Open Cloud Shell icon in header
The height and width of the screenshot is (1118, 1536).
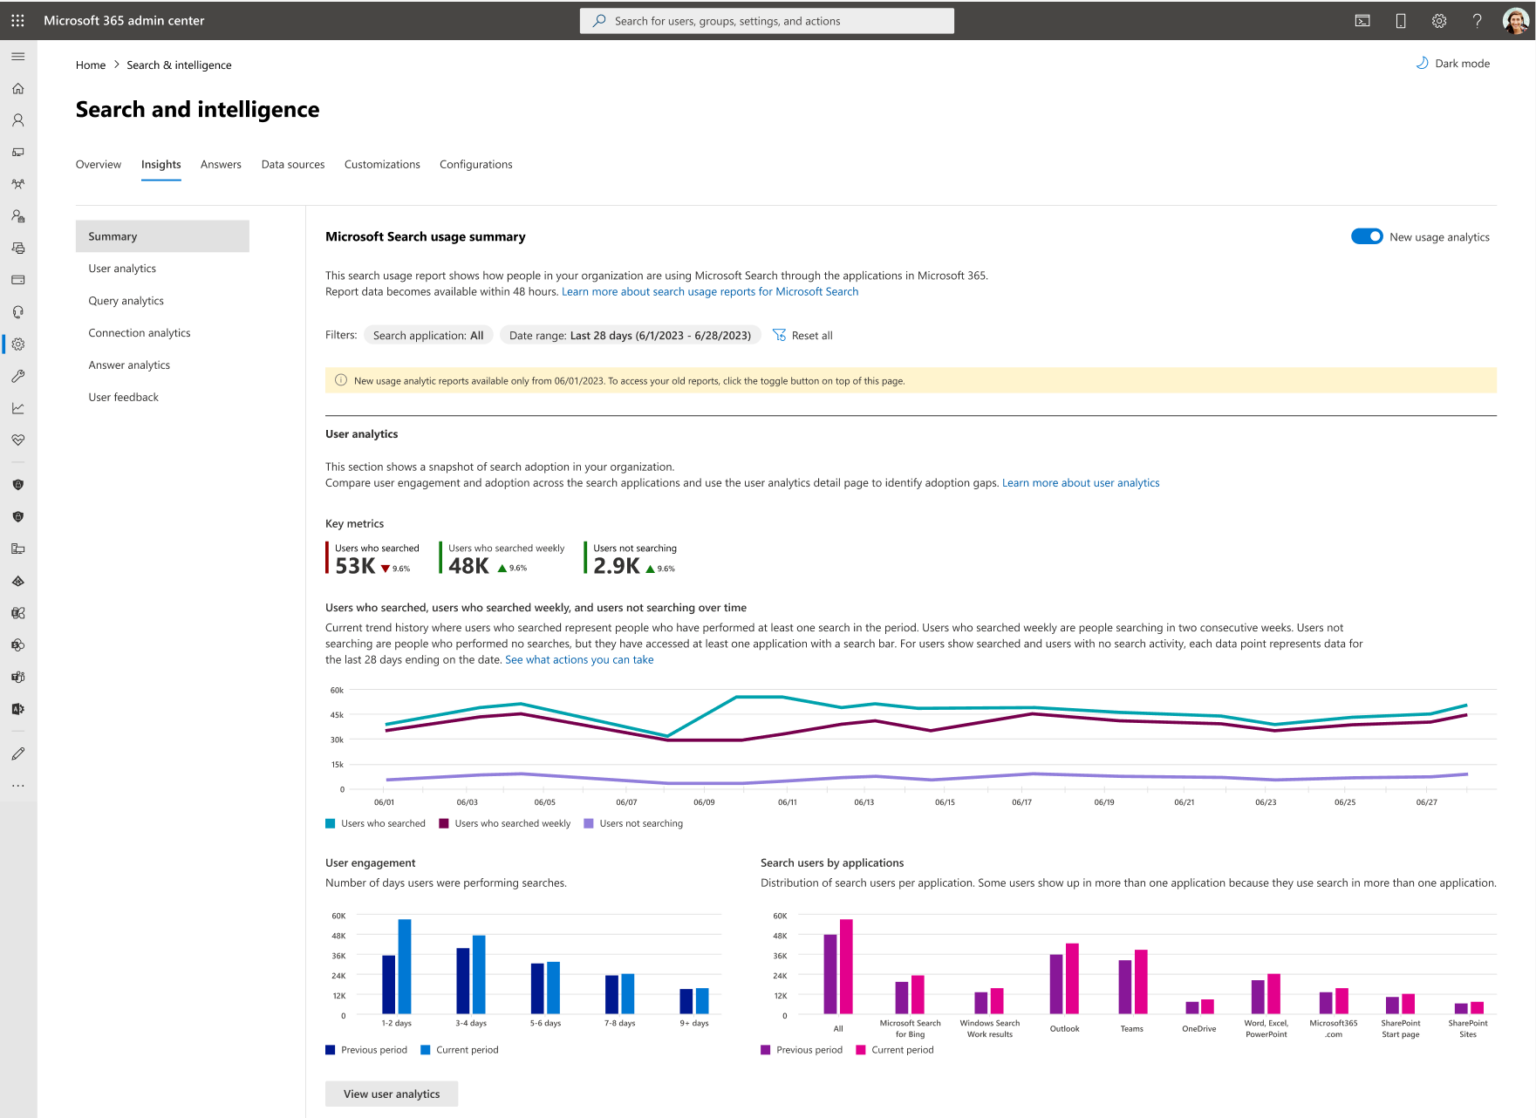tap(1362, 20)
